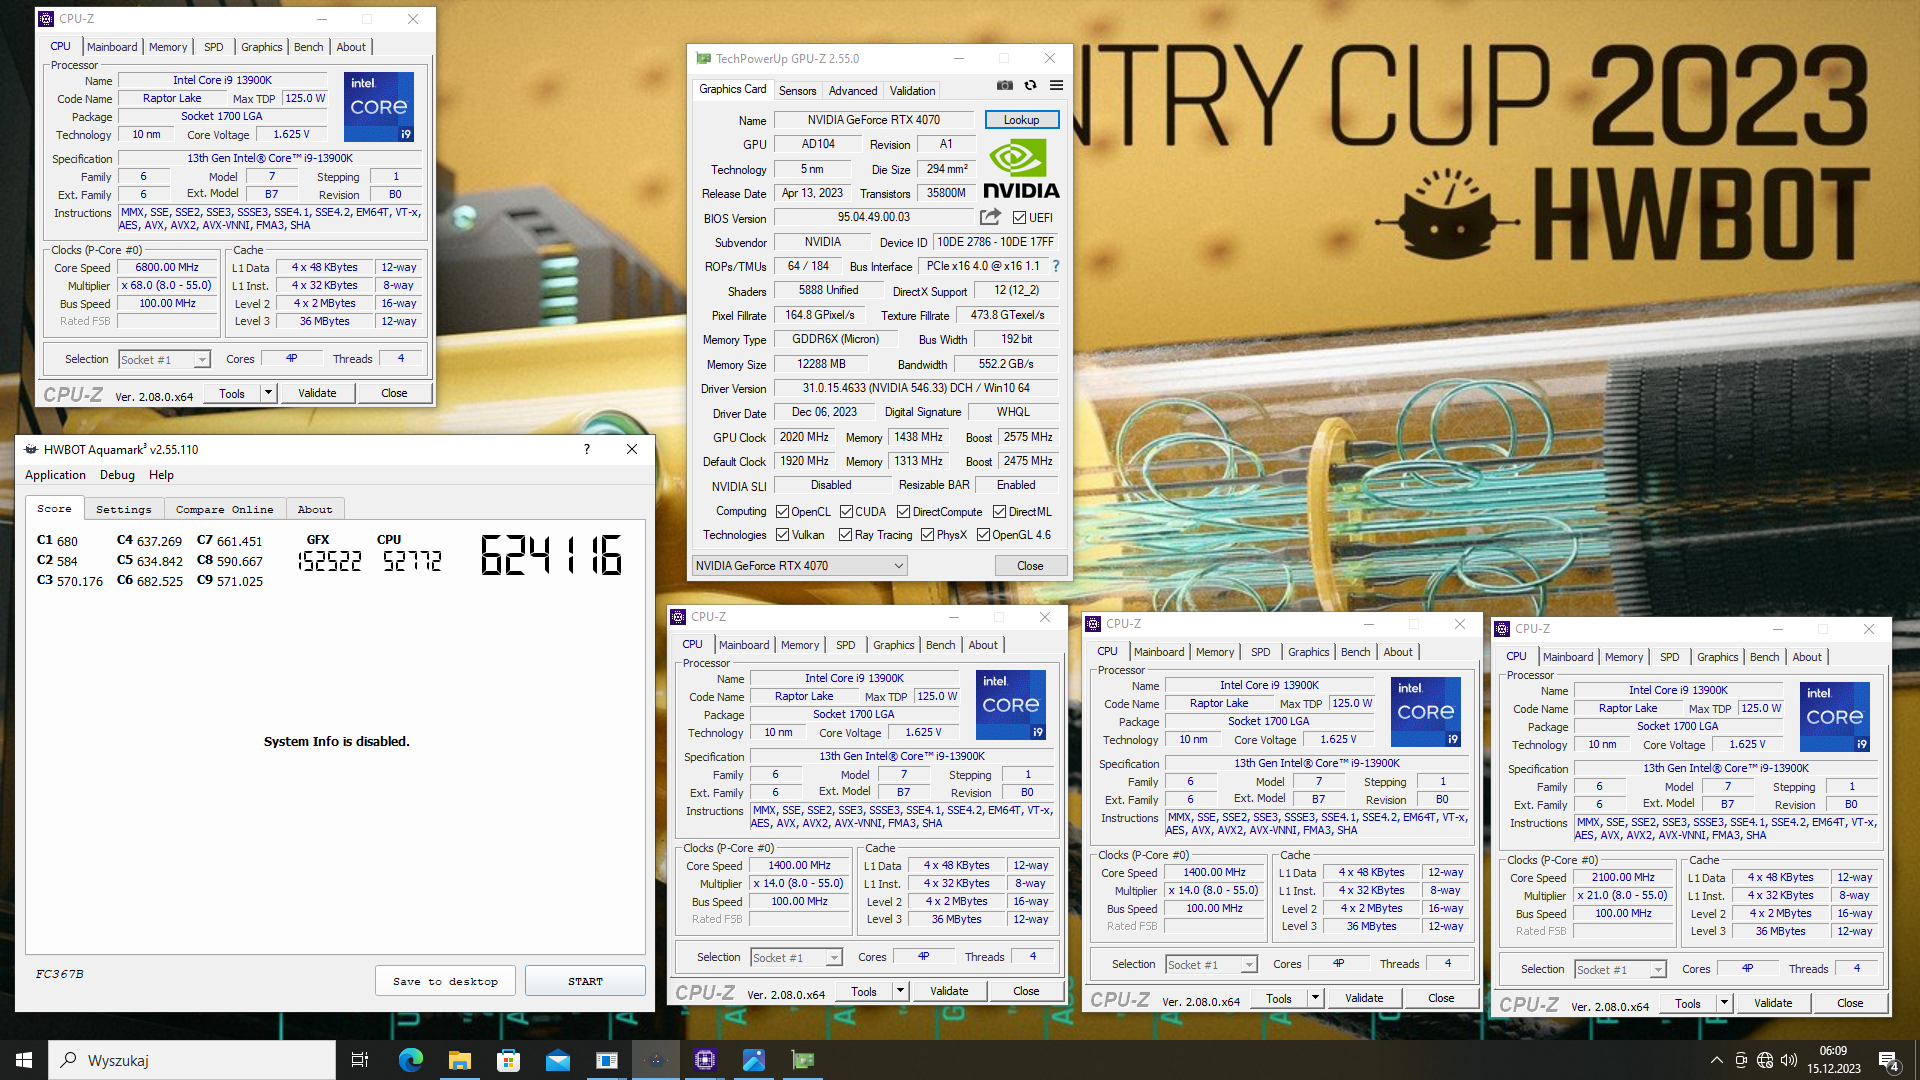Open the volume control tray icon
The width and height of the screenshot is (1920, 1080).
(1789, 1060)
